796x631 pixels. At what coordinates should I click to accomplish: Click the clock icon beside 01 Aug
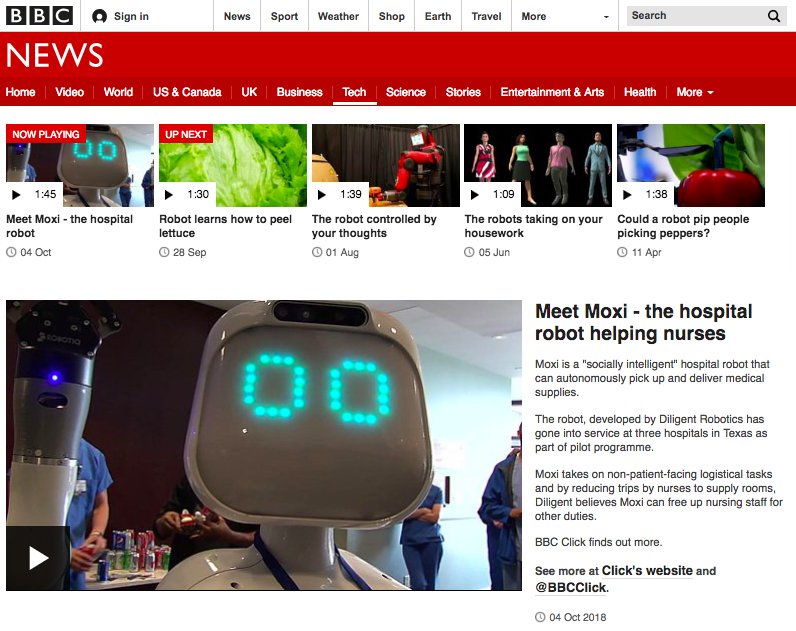tap(317, 252)
